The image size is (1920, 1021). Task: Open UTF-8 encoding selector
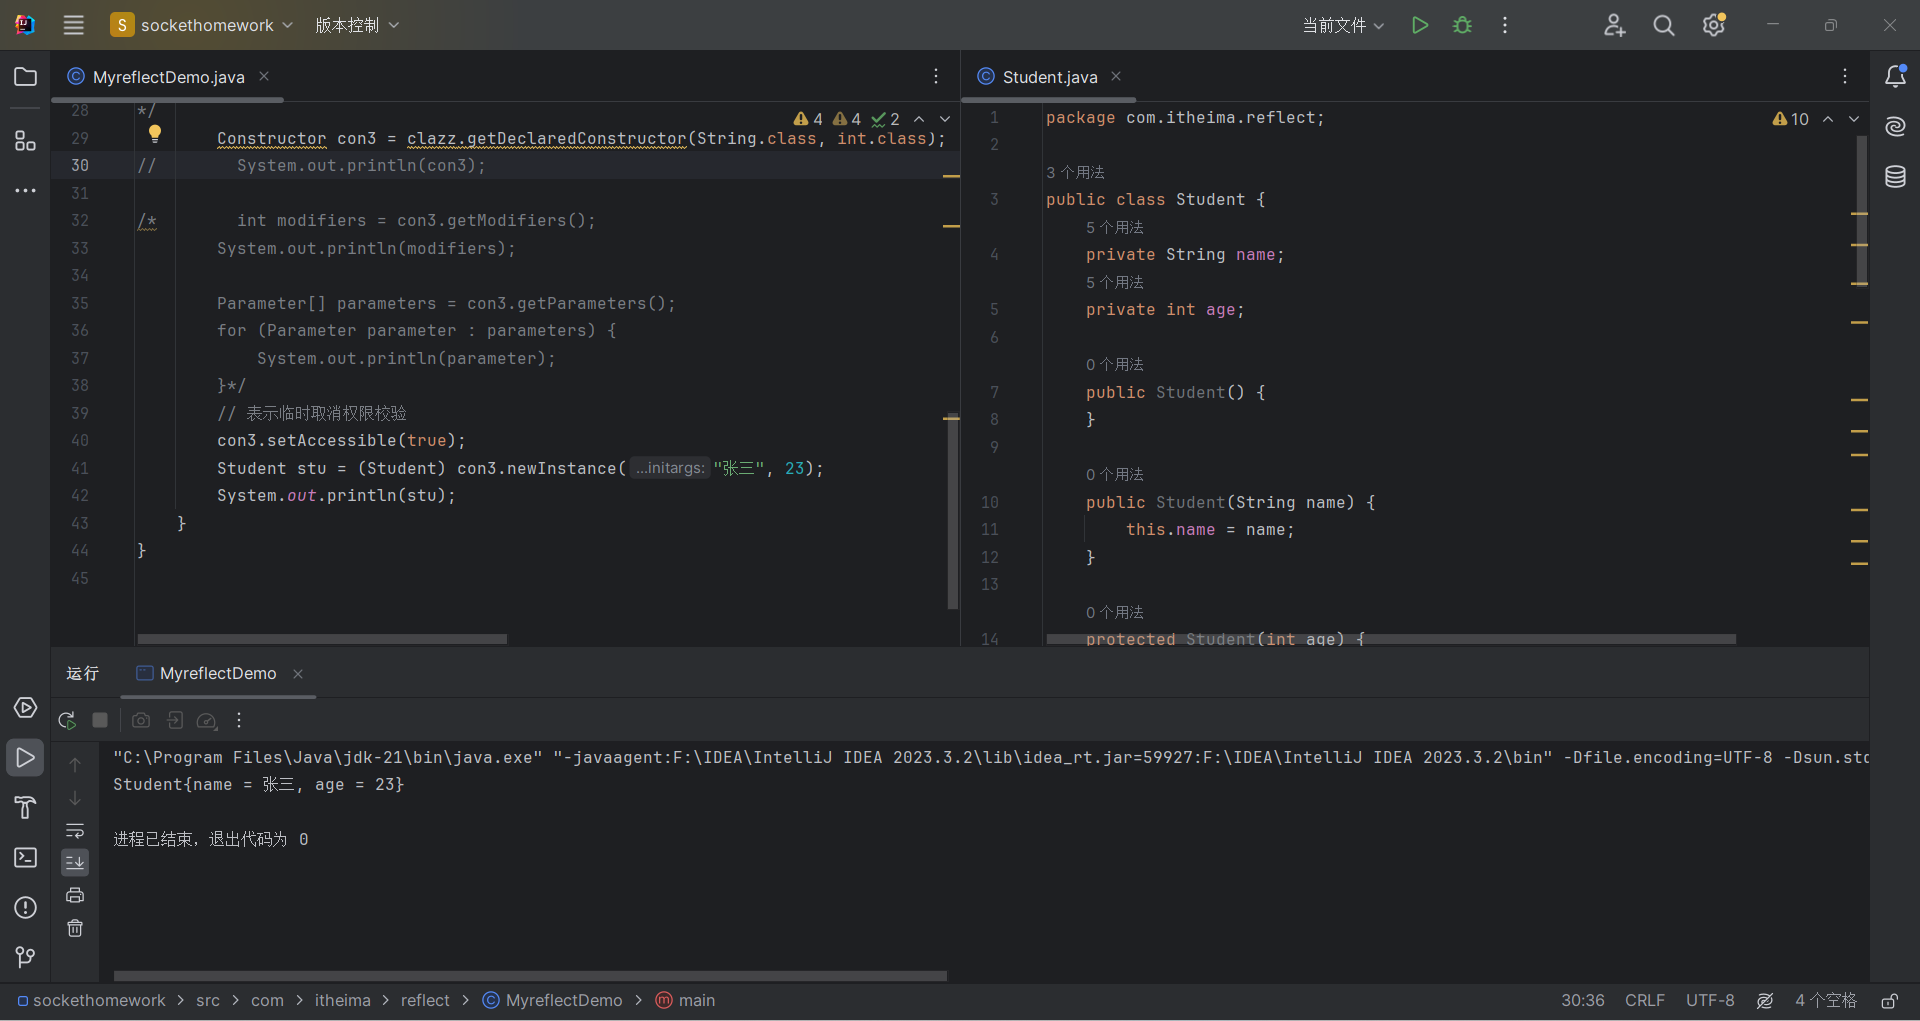click(1710, 1001)
